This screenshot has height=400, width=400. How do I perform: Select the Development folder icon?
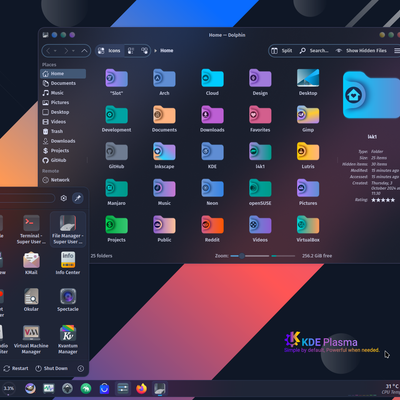coord(116,115)
